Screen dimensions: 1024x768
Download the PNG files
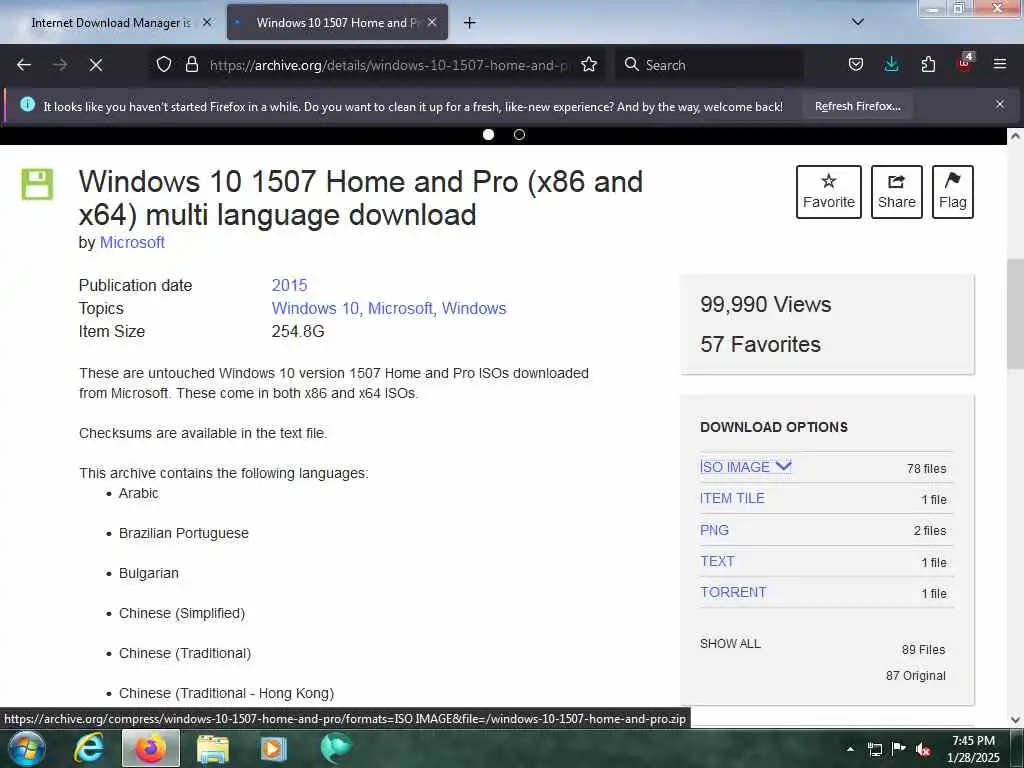[x=714, y=530]
